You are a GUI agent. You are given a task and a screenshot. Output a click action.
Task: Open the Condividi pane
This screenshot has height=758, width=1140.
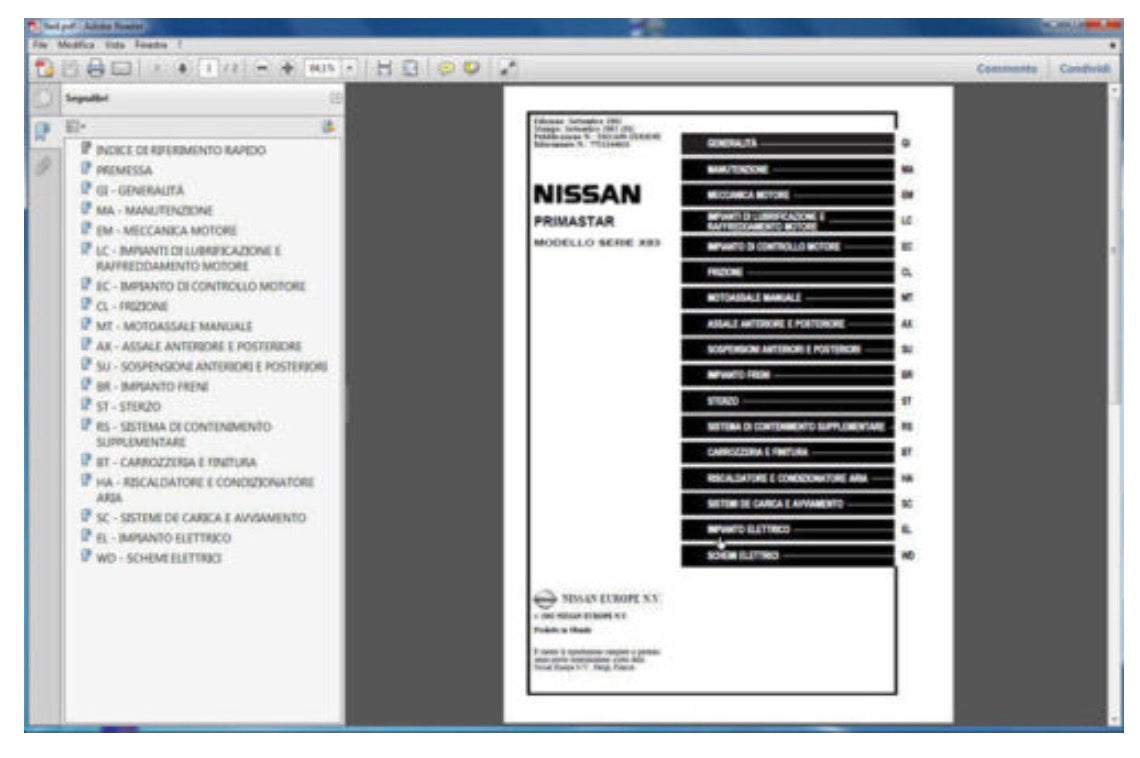[x=1084, y=68]
